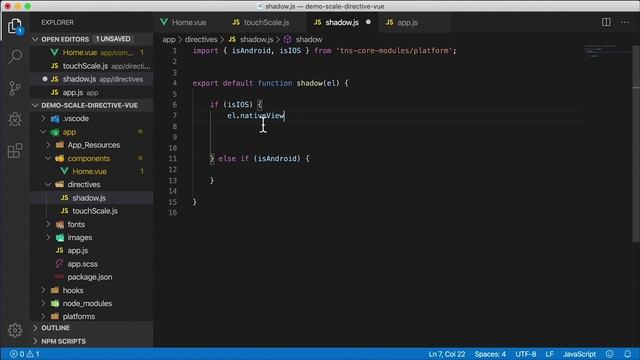Click the import statement on line 1

coord(324,51)
